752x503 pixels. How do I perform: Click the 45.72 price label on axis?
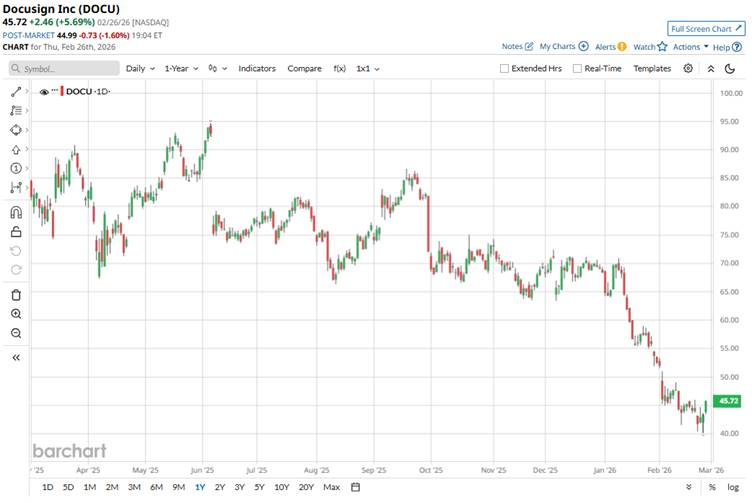[728, 401]
